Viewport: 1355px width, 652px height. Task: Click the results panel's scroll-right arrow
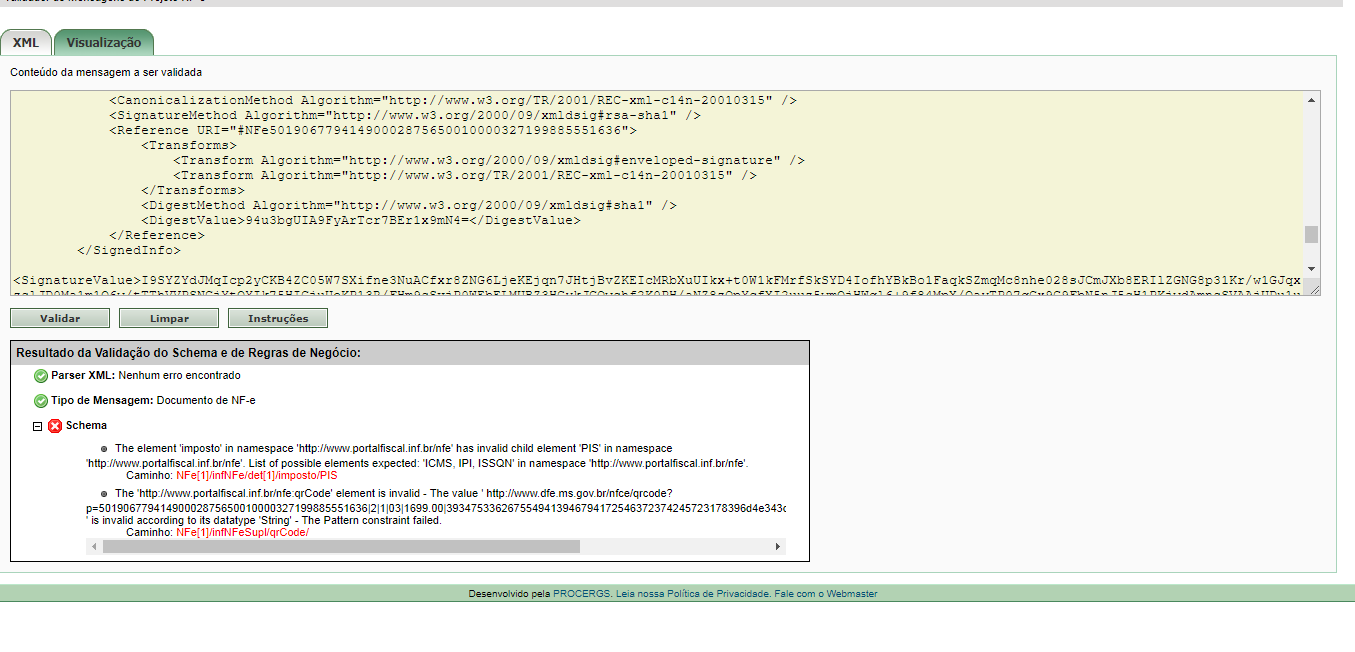[x=778, y=547]
